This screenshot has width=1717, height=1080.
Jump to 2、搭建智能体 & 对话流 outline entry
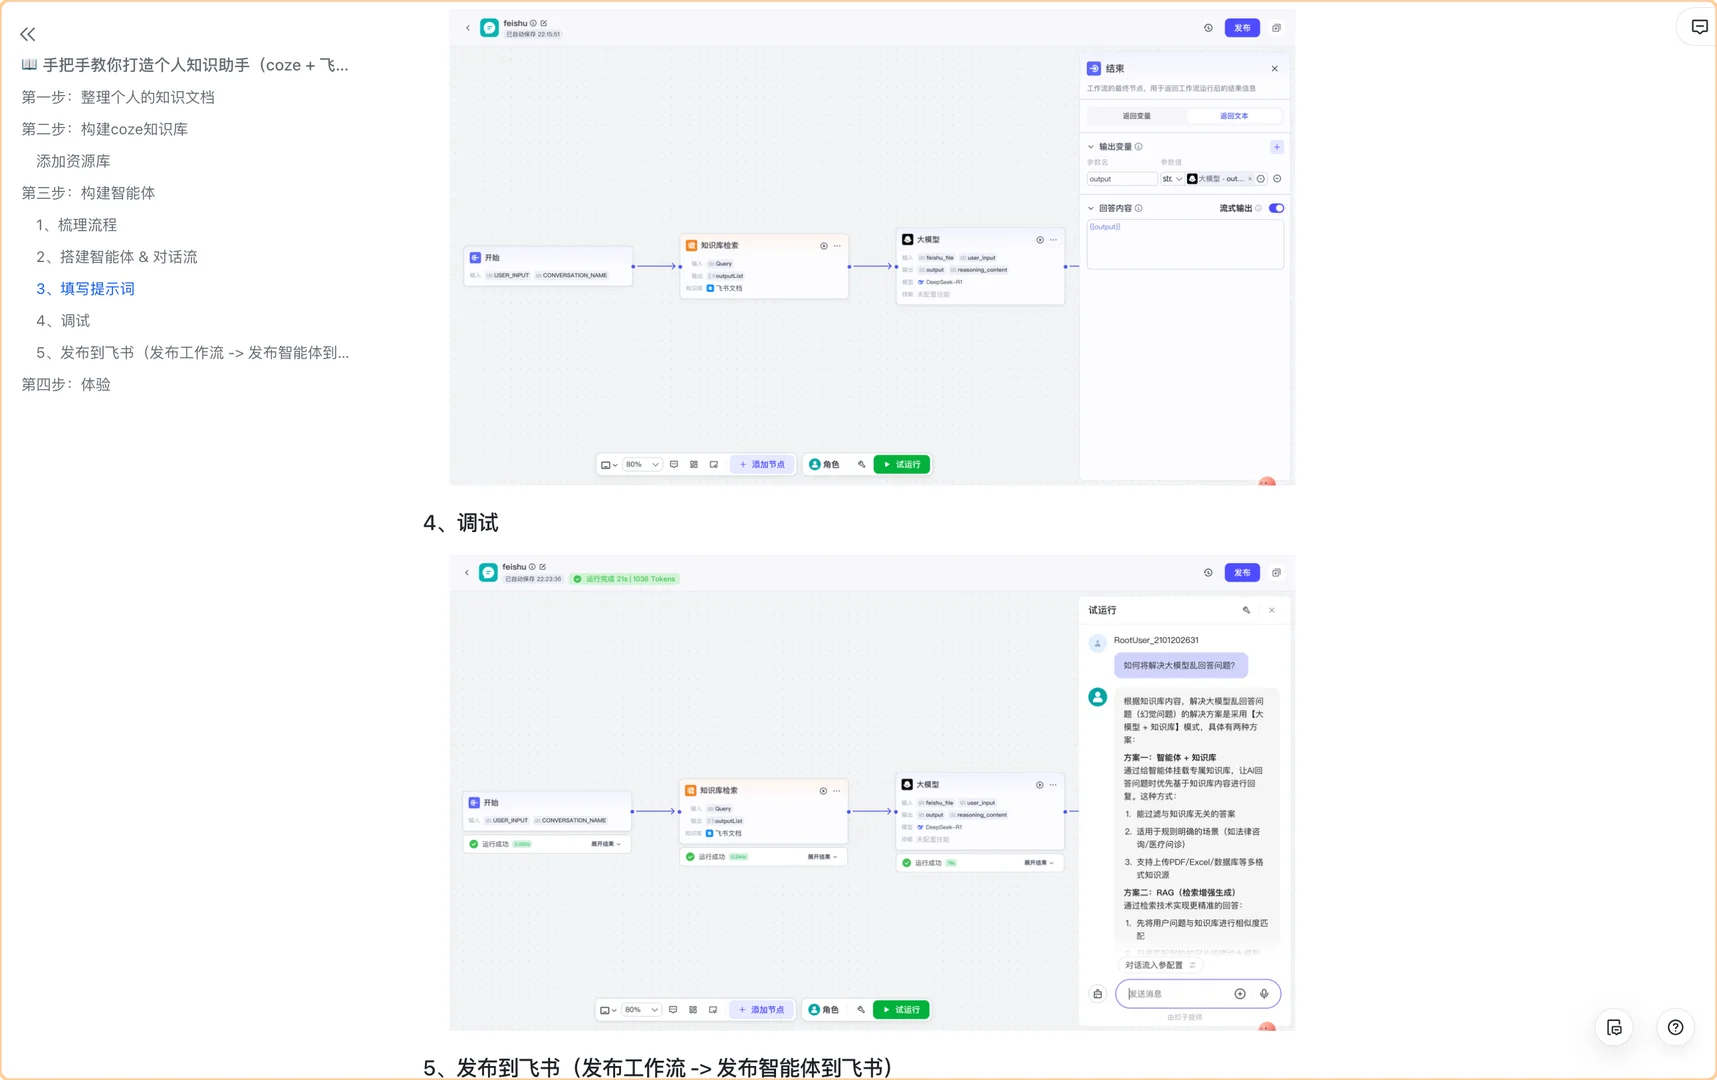[x=117, y=257]
